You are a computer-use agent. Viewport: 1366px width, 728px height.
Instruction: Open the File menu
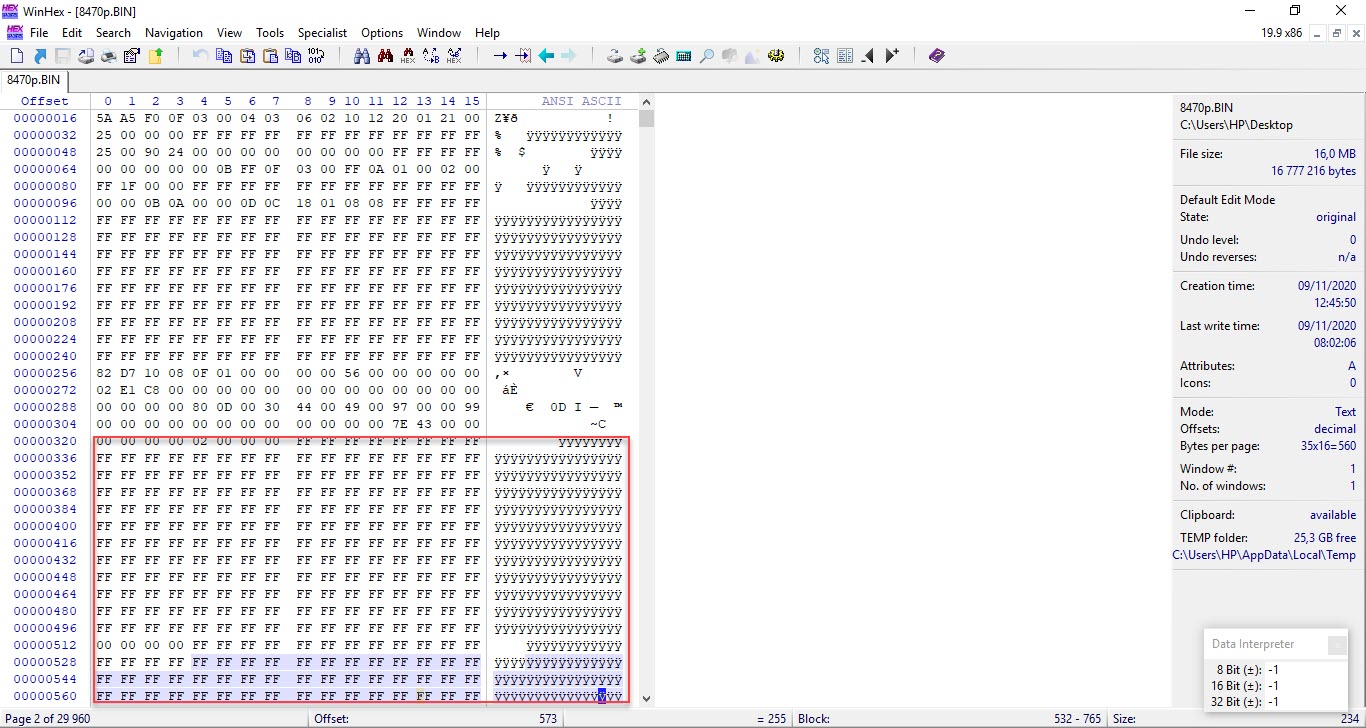(x=39, y=33)
